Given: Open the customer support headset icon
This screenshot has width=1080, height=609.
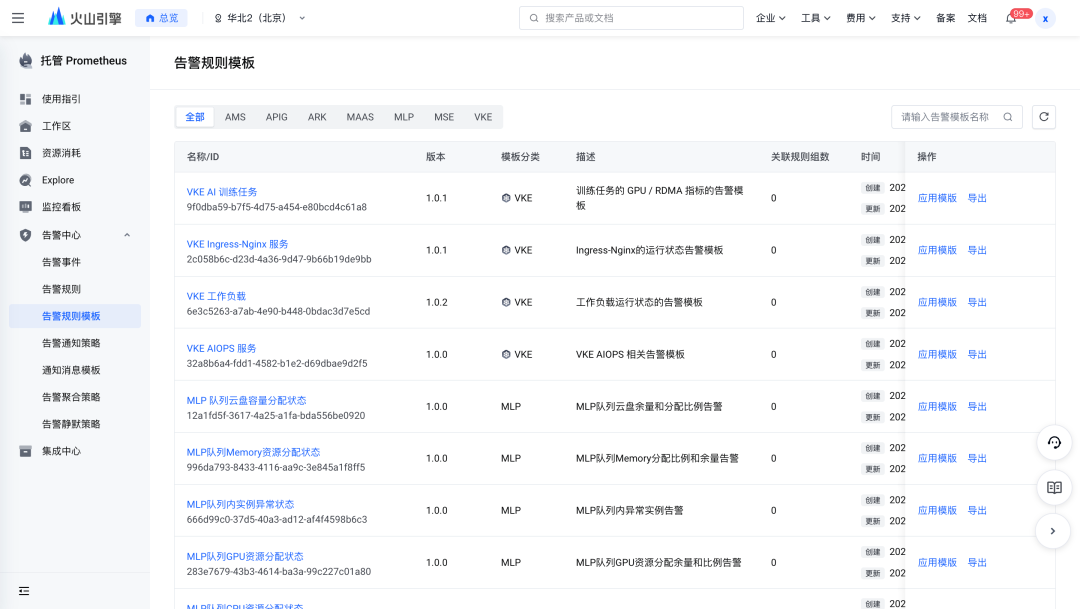Looking at the screenshot, I should tap(1053, 442).
